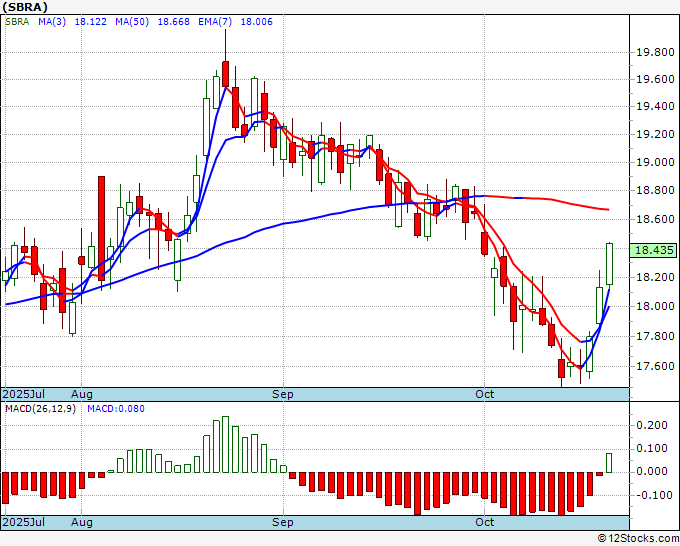Click the 19.600 price axis label
Image resolution: width=680 pixels, height=546 pixels.
pyautogui.click(x=655, y=79)
